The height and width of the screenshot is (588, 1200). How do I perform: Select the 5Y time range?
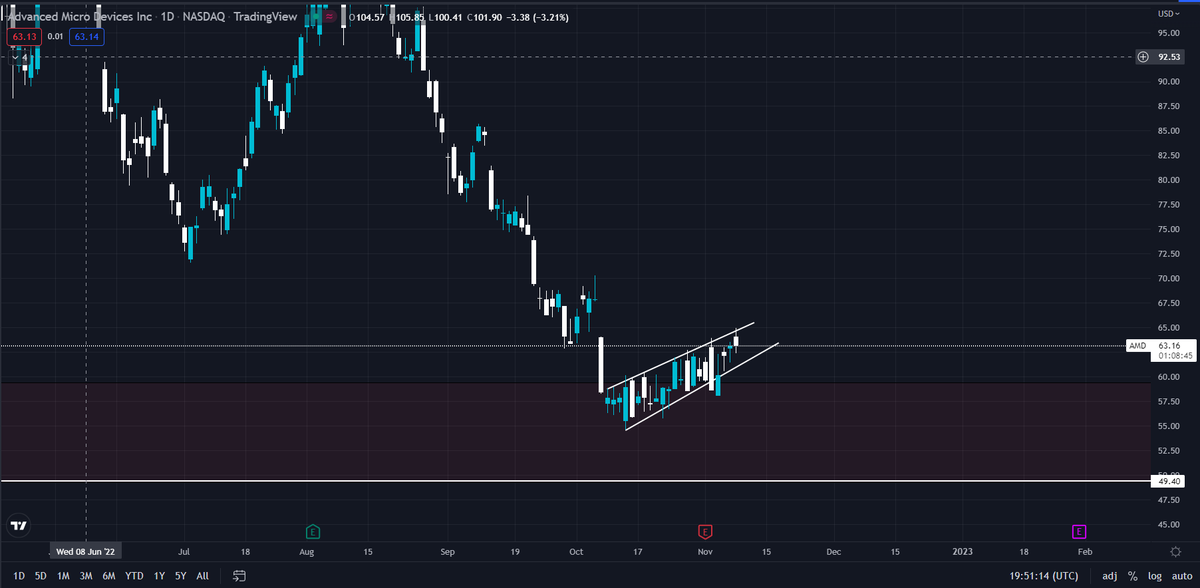[180, 576]
